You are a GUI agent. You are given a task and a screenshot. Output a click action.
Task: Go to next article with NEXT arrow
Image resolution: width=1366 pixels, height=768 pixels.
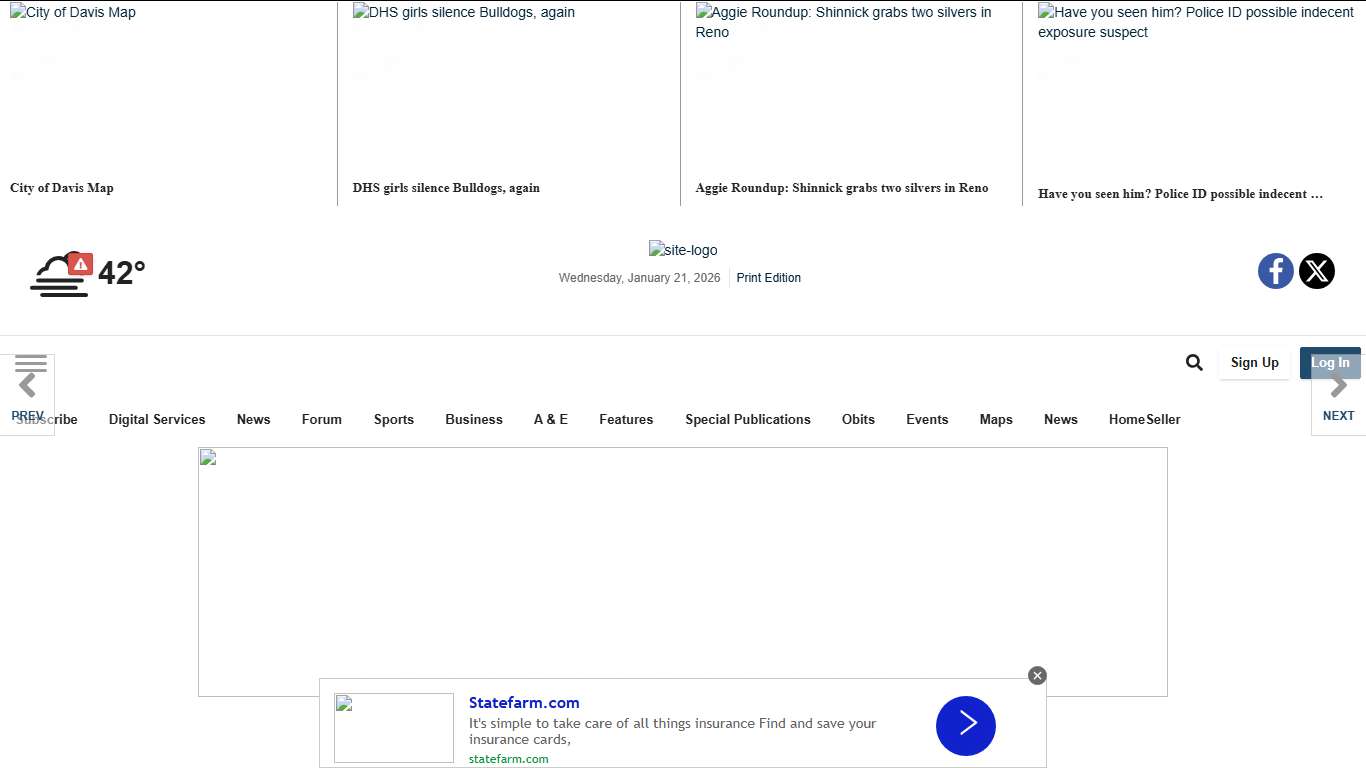click(1338, 396)
